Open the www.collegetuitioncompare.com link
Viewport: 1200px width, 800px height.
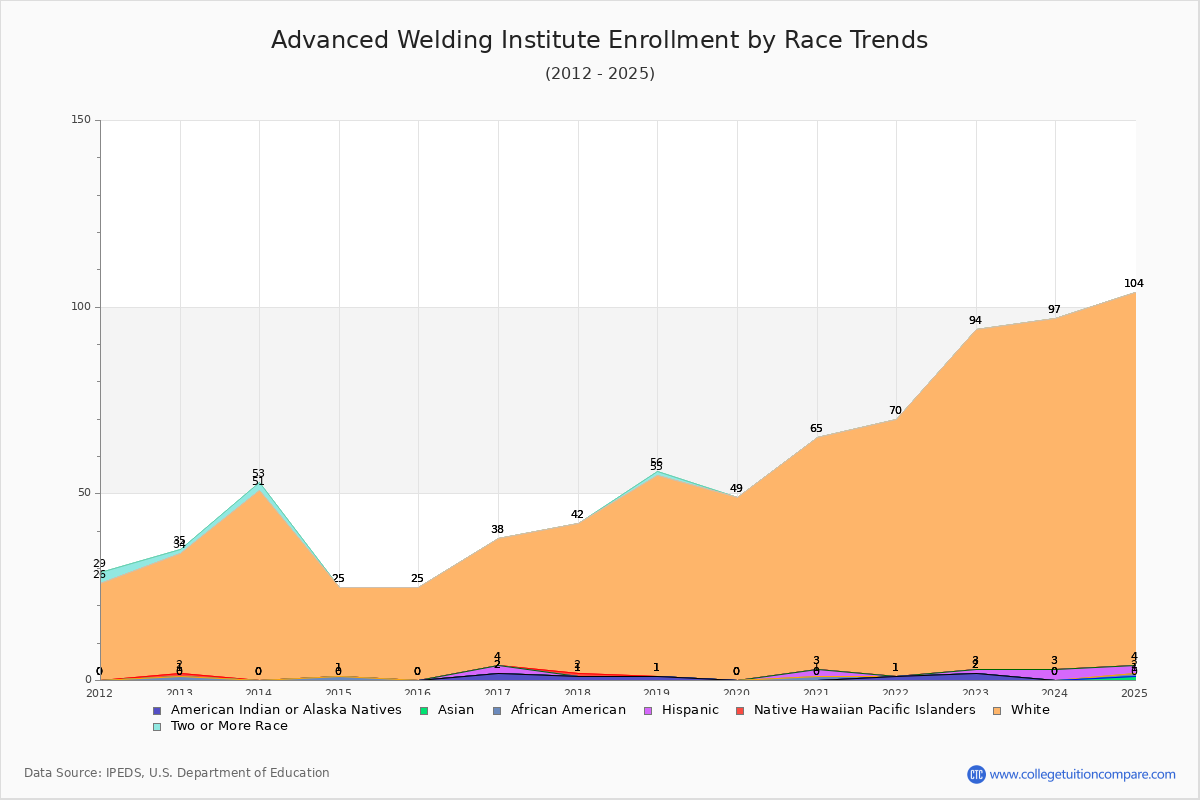1083,774
